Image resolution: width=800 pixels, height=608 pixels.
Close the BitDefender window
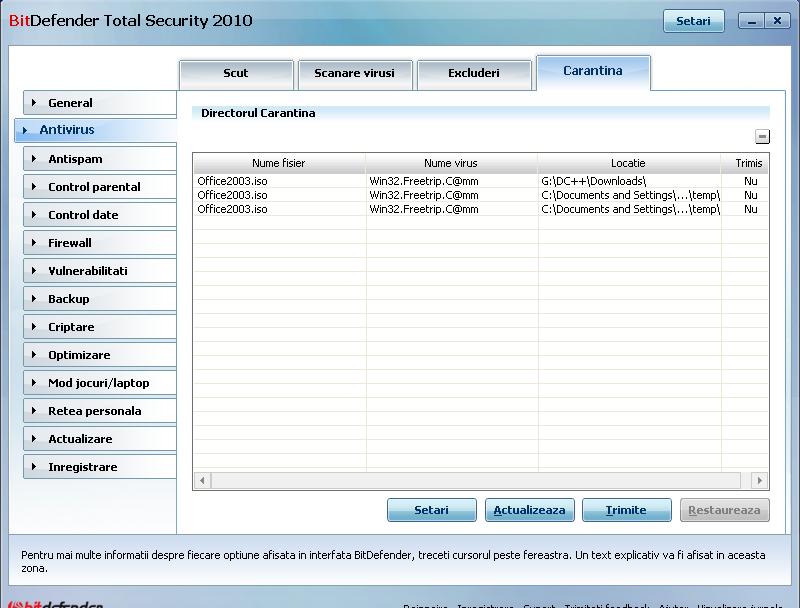pos(777,21)
